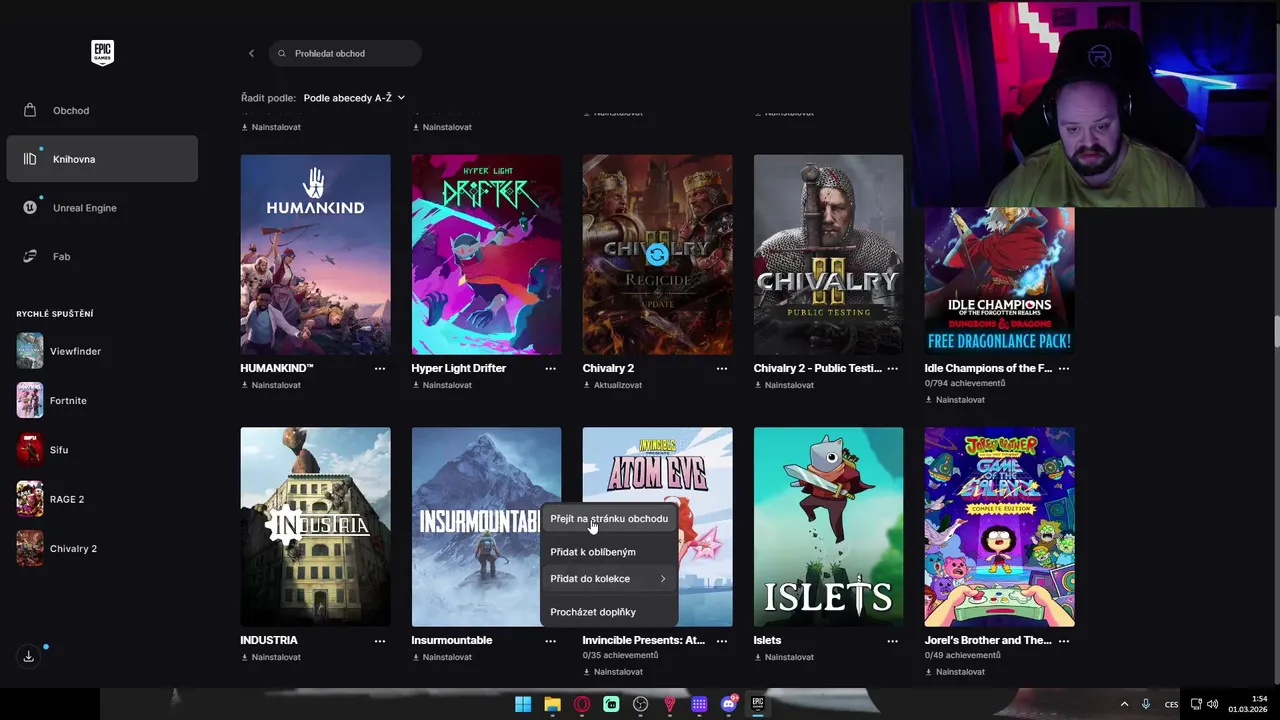The image size is (1280, 720).
Task: Open the Fab marketplace section
Action: [102, 256]
